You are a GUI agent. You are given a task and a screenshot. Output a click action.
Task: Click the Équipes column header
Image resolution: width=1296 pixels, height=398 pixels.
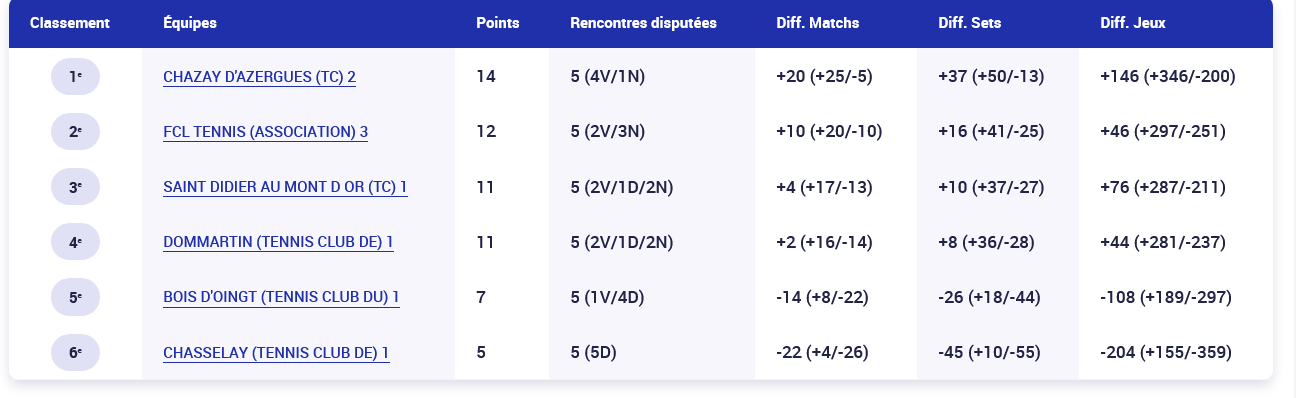pyautogui.click(x=190, y=22)
